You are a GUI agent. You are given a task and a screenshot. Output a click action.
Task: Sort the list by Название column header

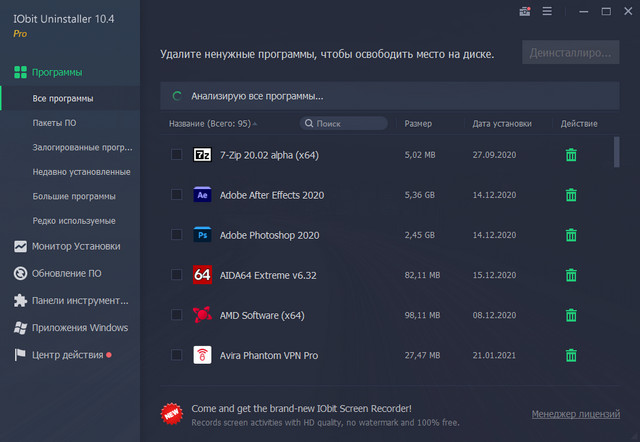[x=211, y=124]
